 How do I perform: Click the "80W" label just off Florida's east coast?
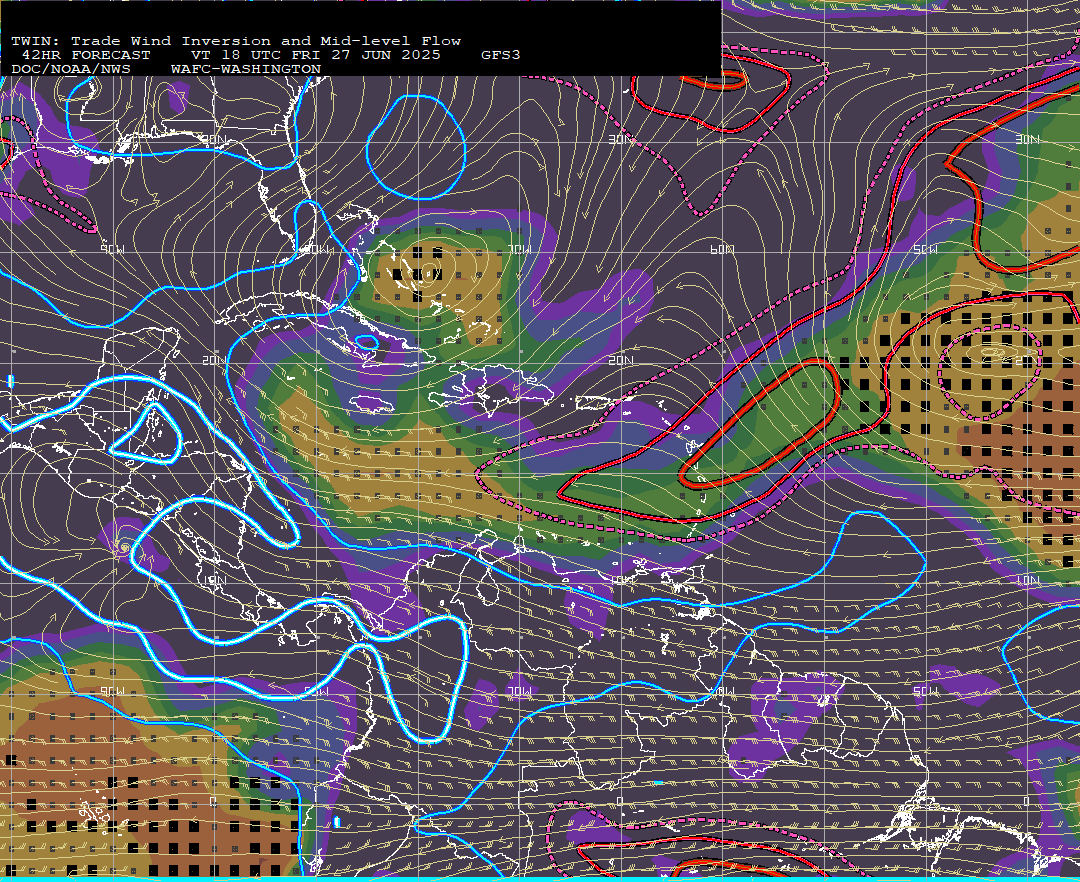[318, 249]
